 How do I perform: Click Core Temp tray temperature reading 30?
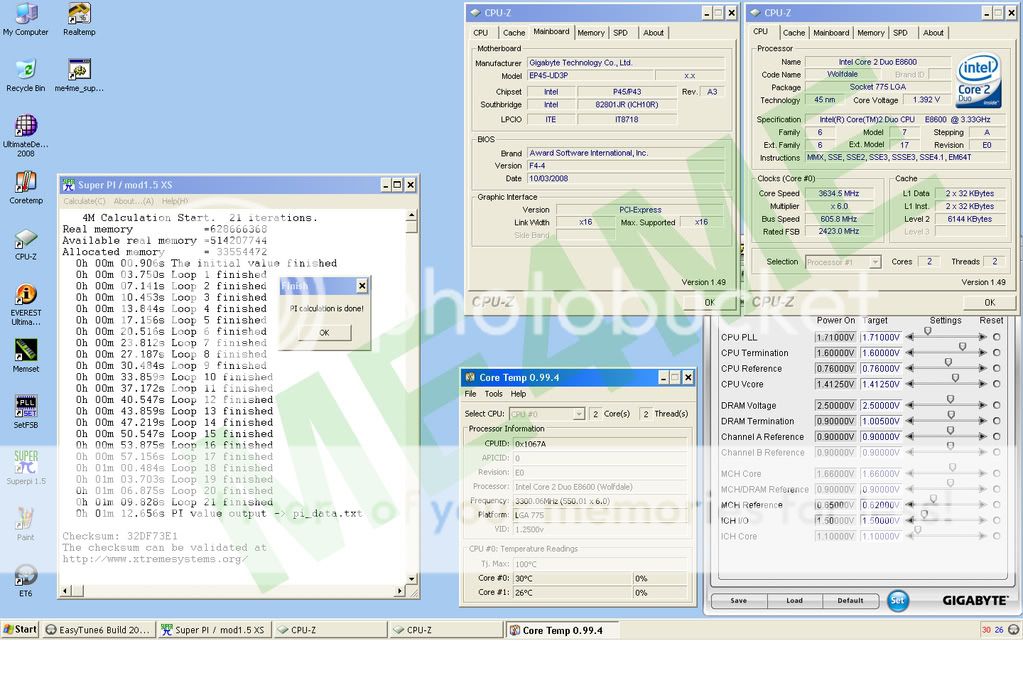[x=986, y=630]
